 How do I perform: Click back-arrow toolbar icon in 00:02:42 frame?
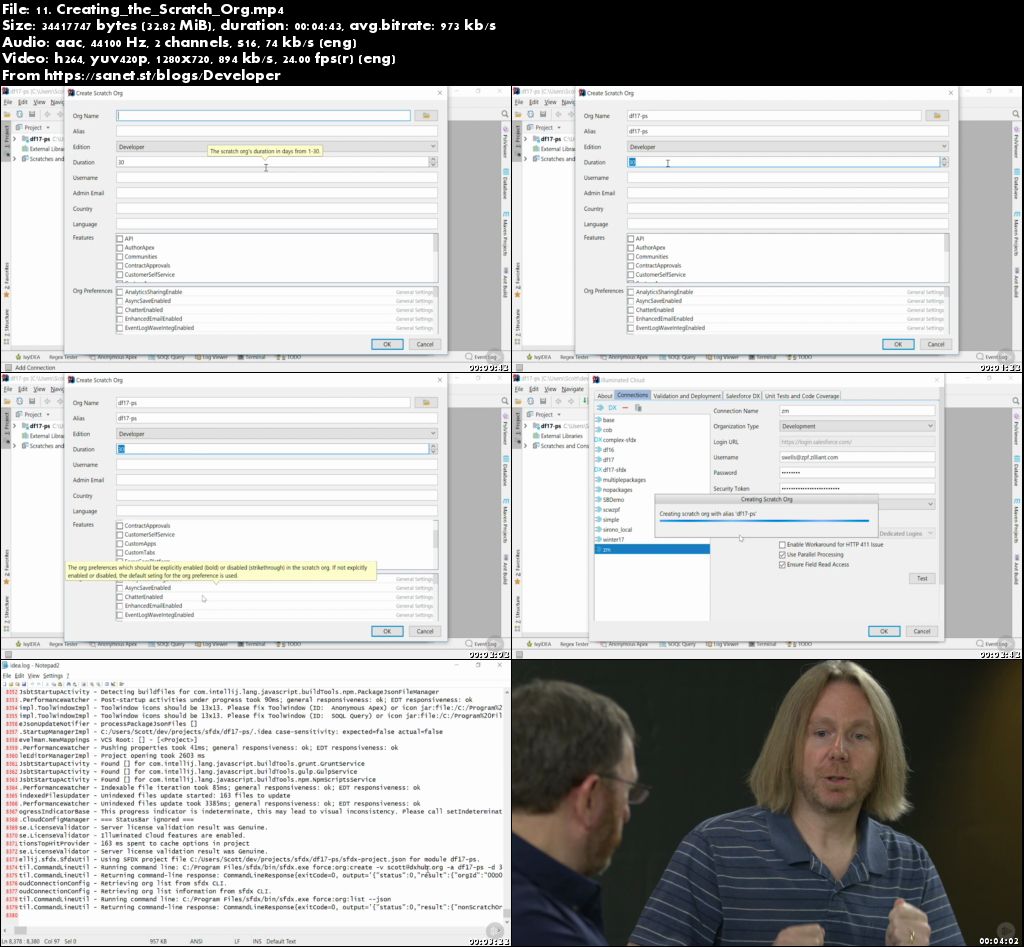[558, 401]
